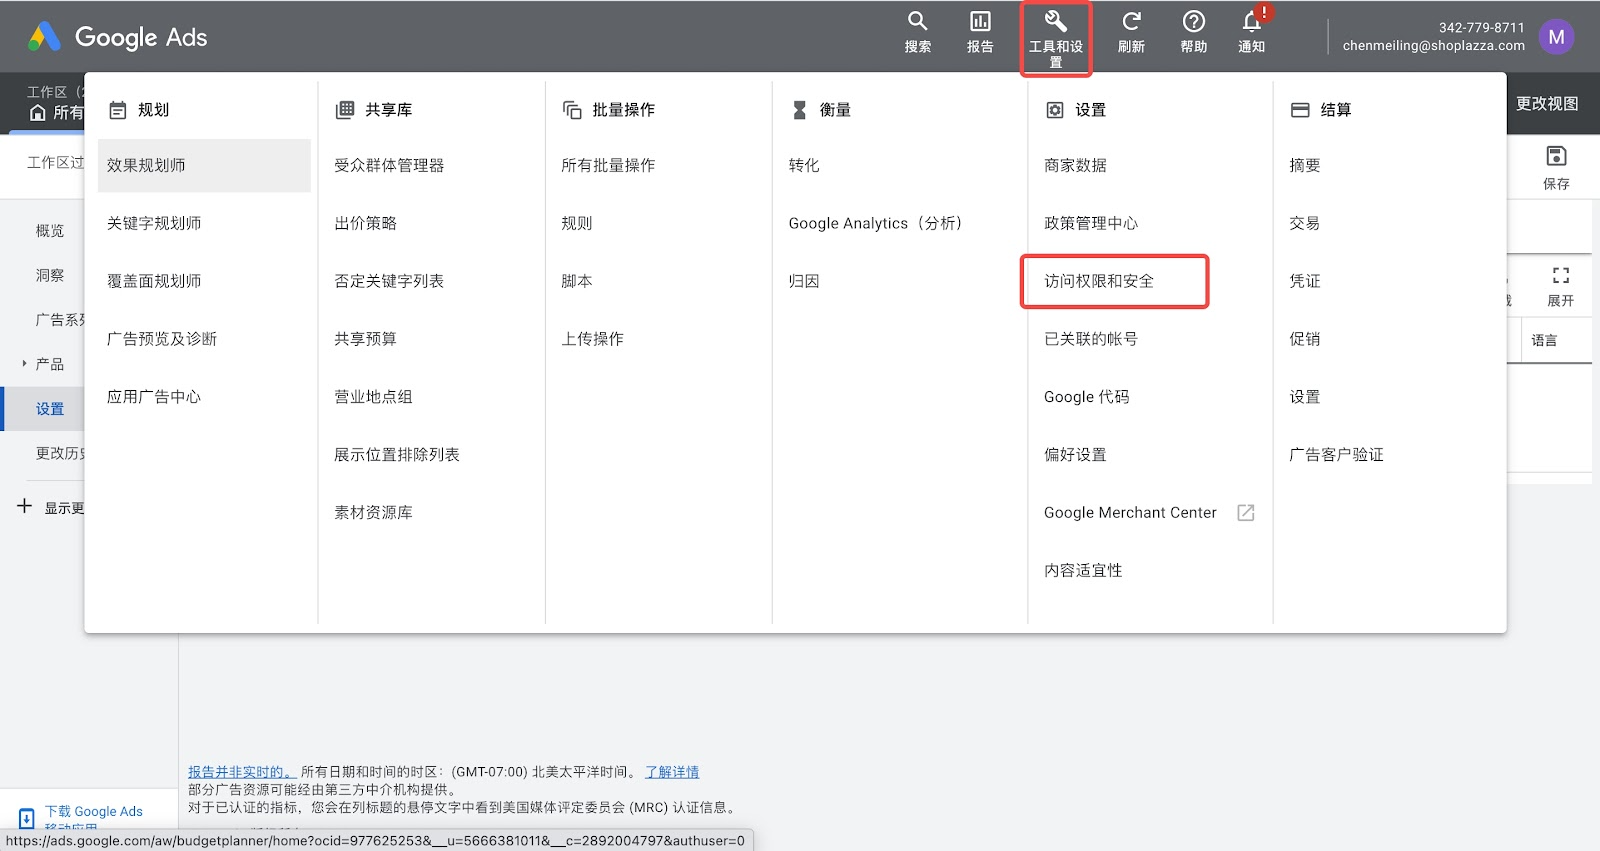1600x851 pixels.
Task: Open 广告预览及诊断
Action: [162, 339]
